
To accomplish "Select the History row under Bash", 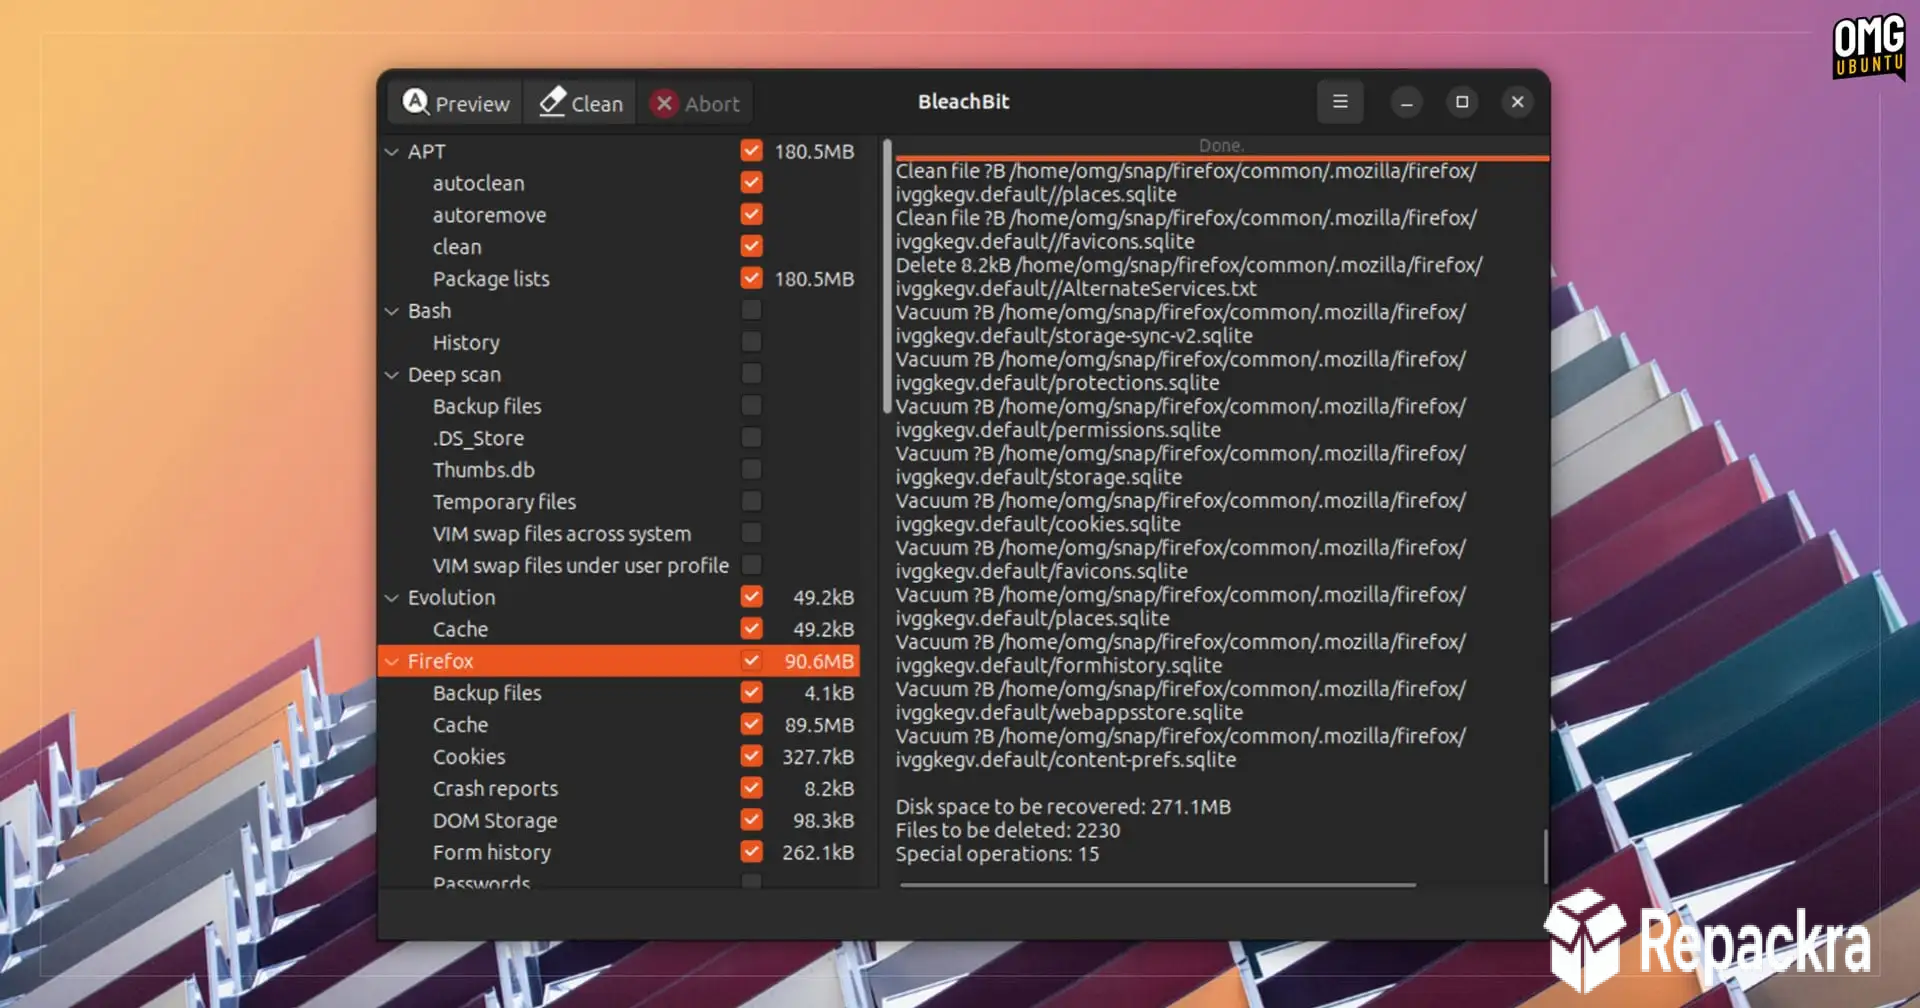I will pyautogui.click(x=466, y=343).
